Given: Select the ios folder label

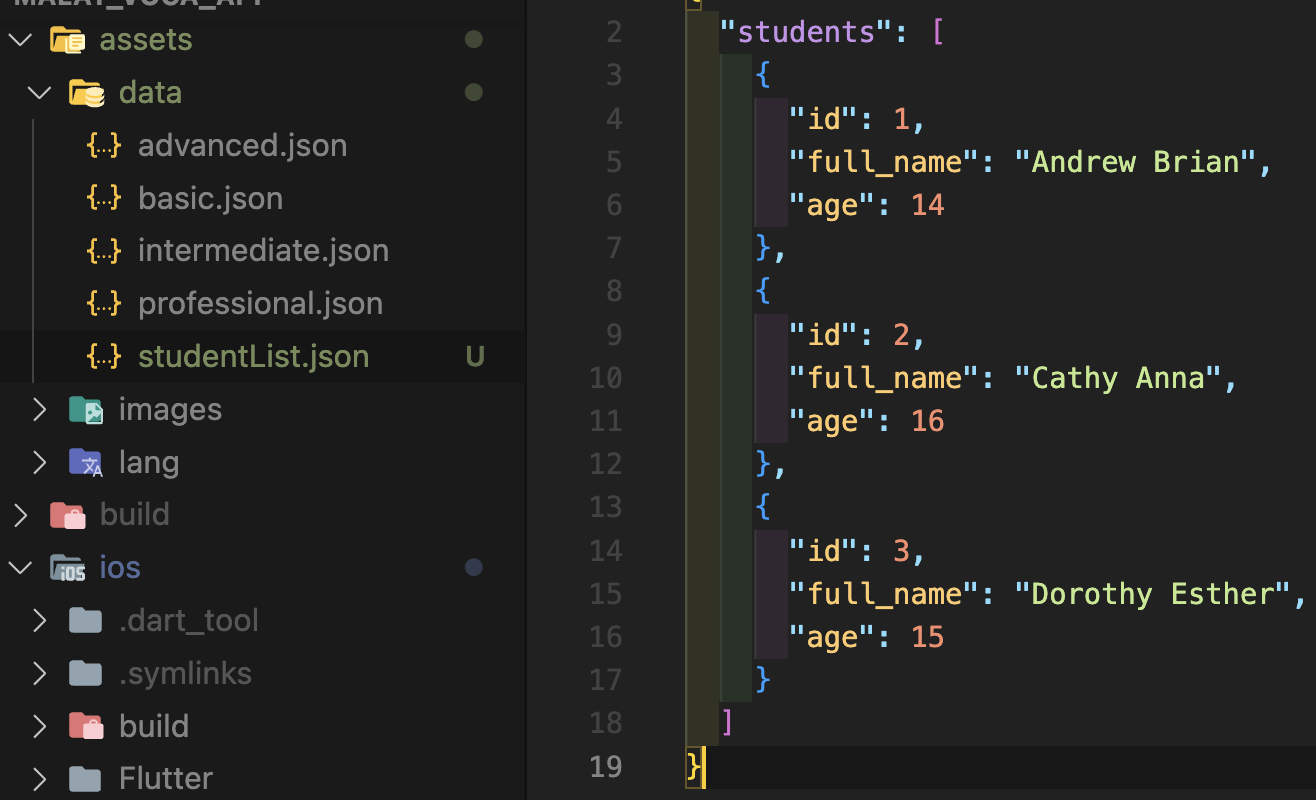Looking at the screenshot, I should (x=120, y=568).
